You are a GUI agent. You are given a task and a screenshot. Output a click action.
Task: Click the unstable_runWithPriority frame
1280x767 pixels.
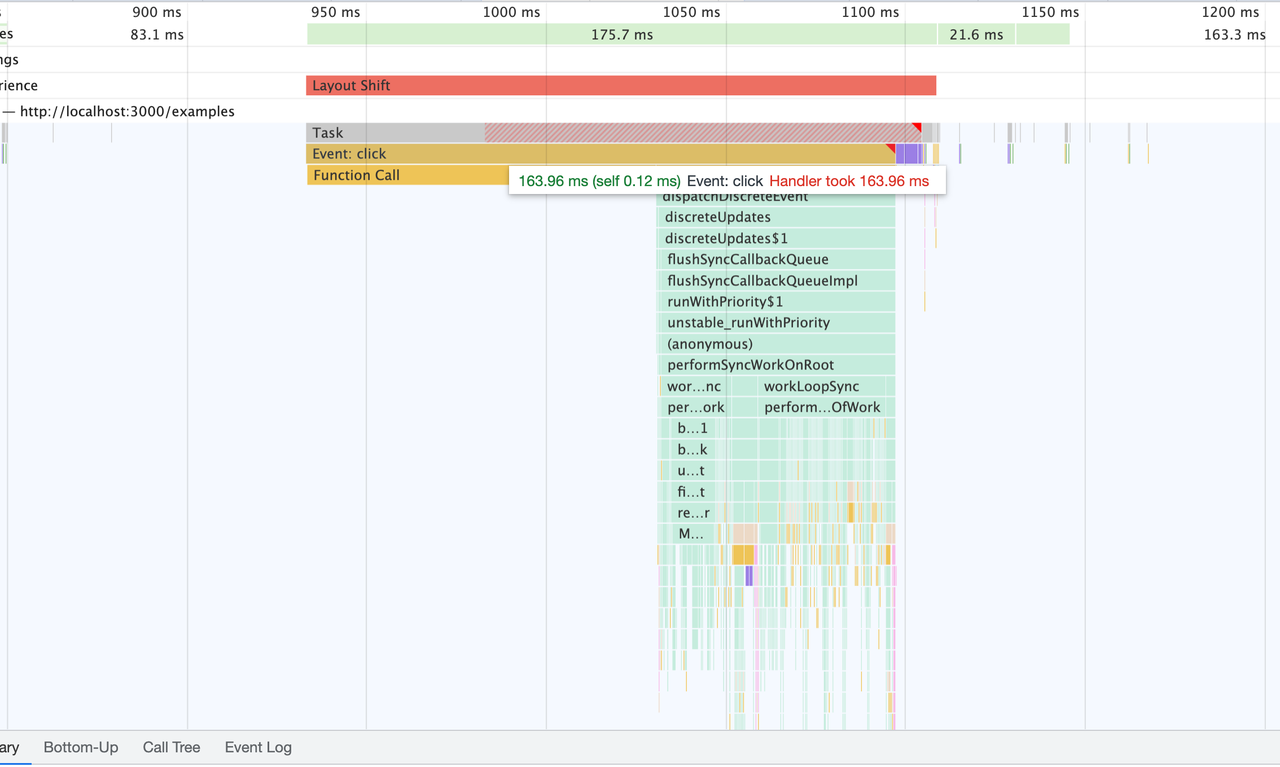tap(775, 322)
